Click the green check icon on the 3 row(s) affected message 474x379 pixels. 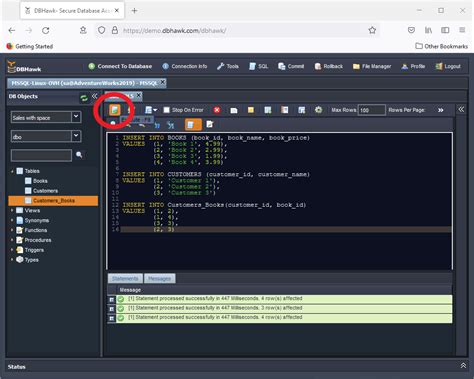tap(121, 308)
